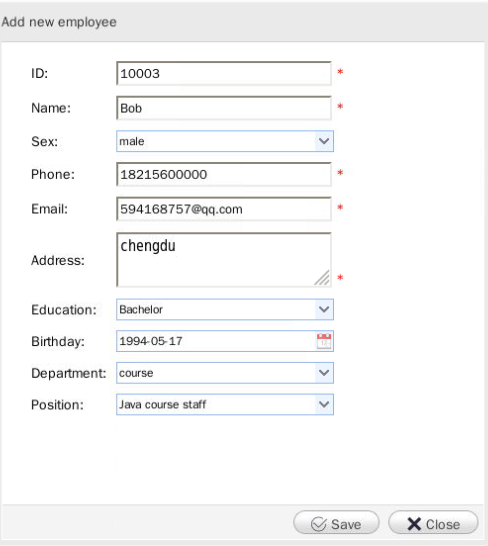
Task: Click the Email input field
Action: (224, 209)
